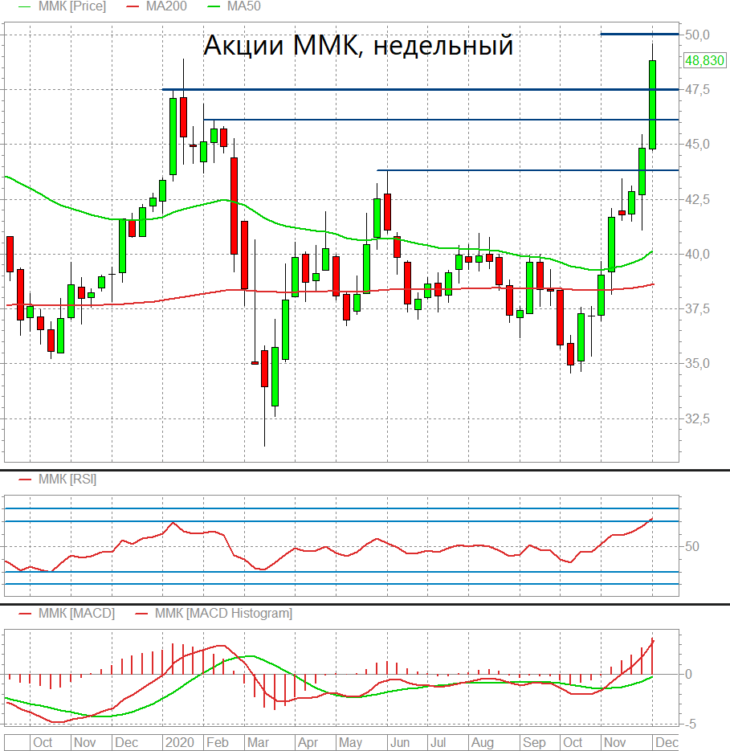Click the MA50 legend label
This screenshot has width=730, height=751.
pyautogui.click(x=244, y=7)
